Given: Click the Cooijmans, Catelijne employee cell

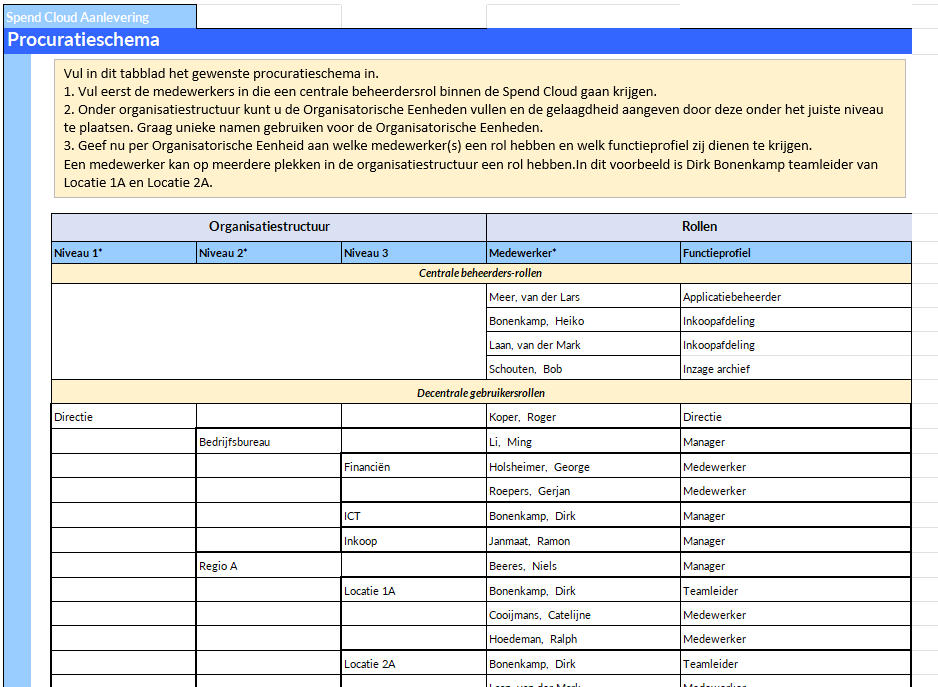Looking at the screenshot, I should point(582,615).
